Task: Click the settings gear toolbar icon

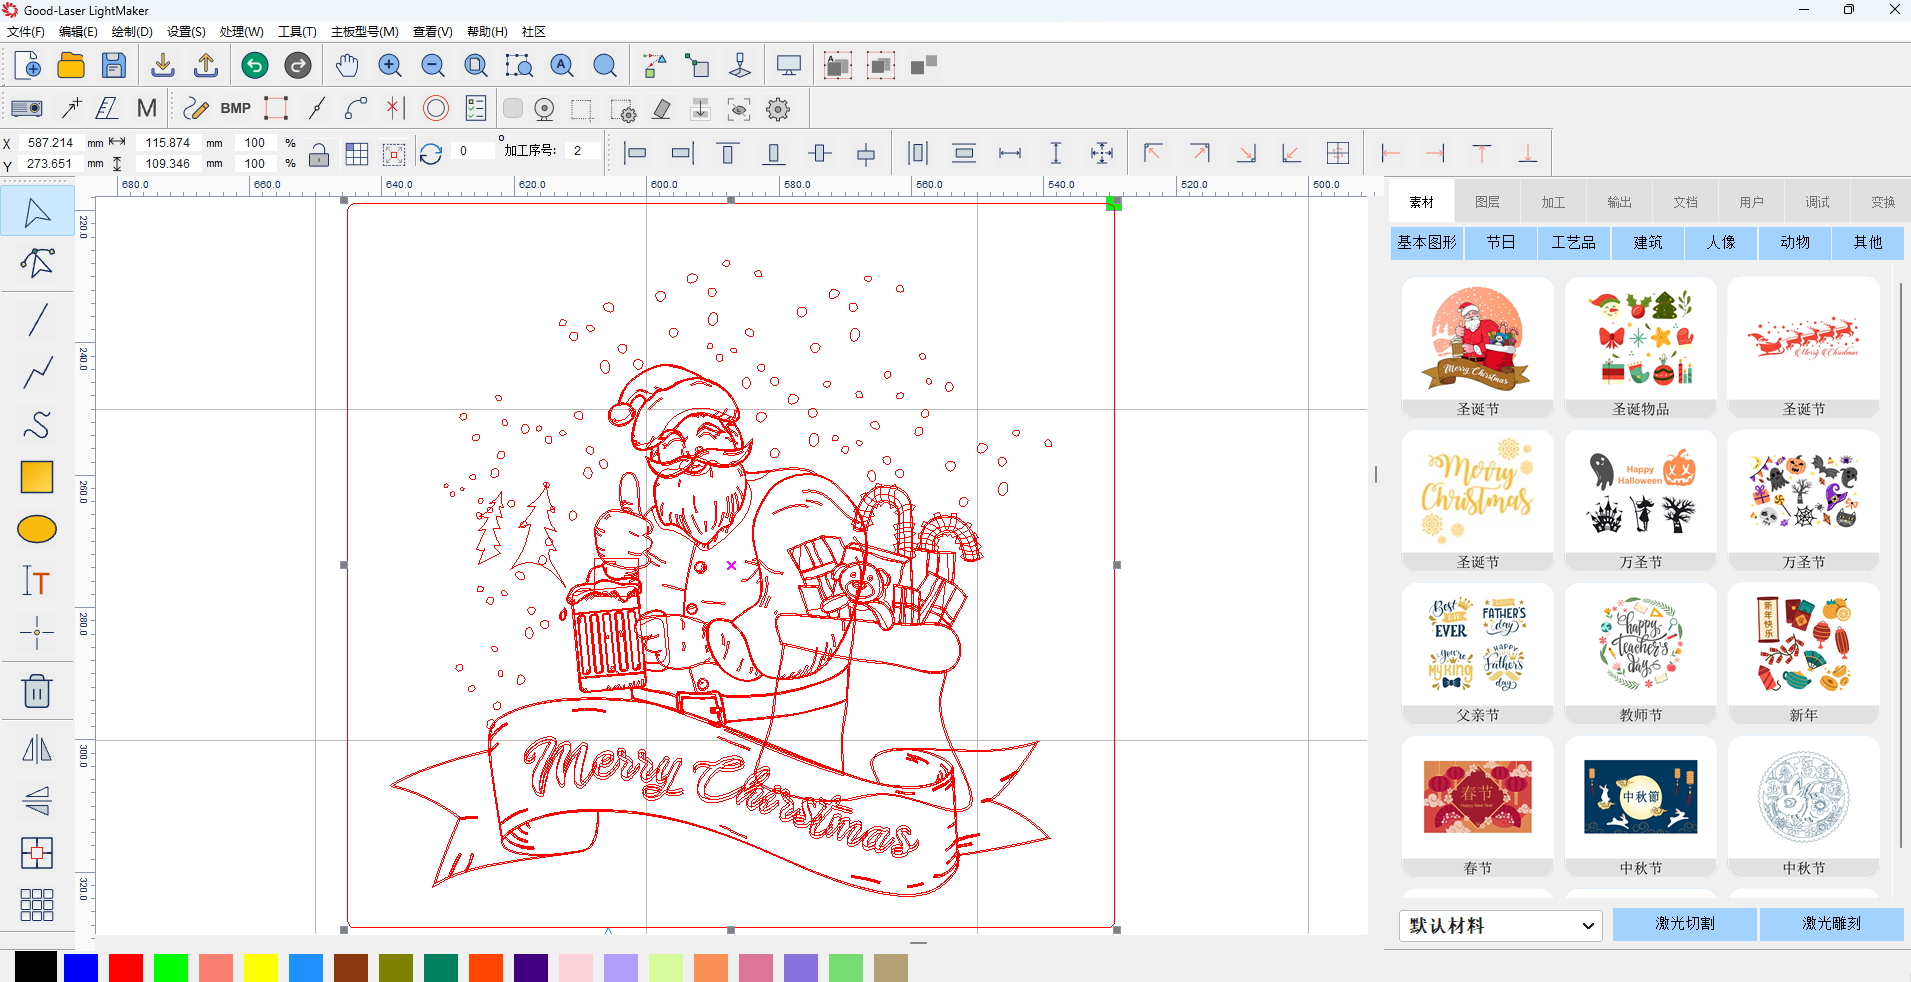Action: point(778,109)
